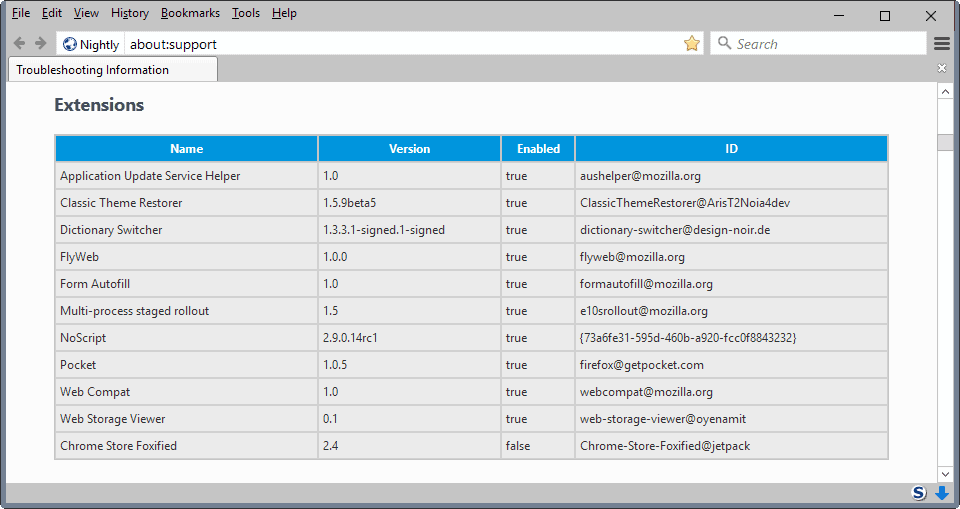Click the back navigation arrow
The width and height of the screenshot is (960, 509).
pyautogui.click(x=19, y=43)
